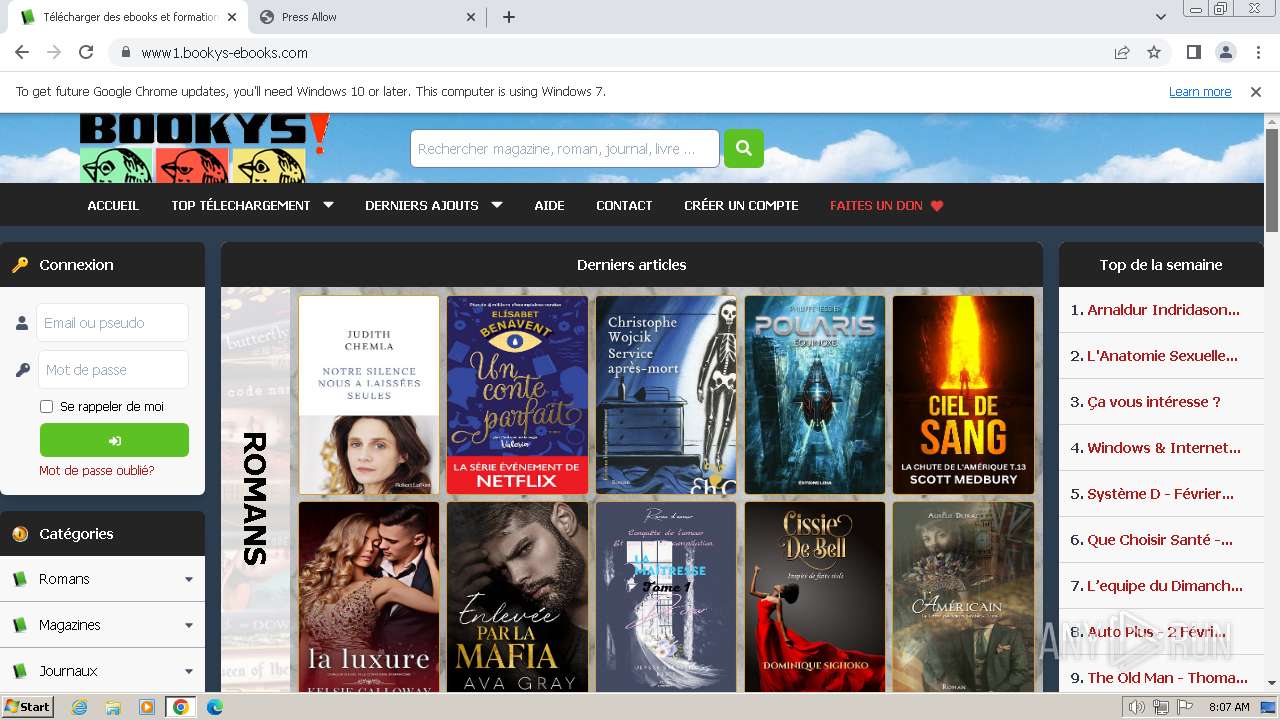Image resolution: width=1280 pixels, height=720 pixels.
Task: Click the Windows Start button
Action: [x=27, y=707]
